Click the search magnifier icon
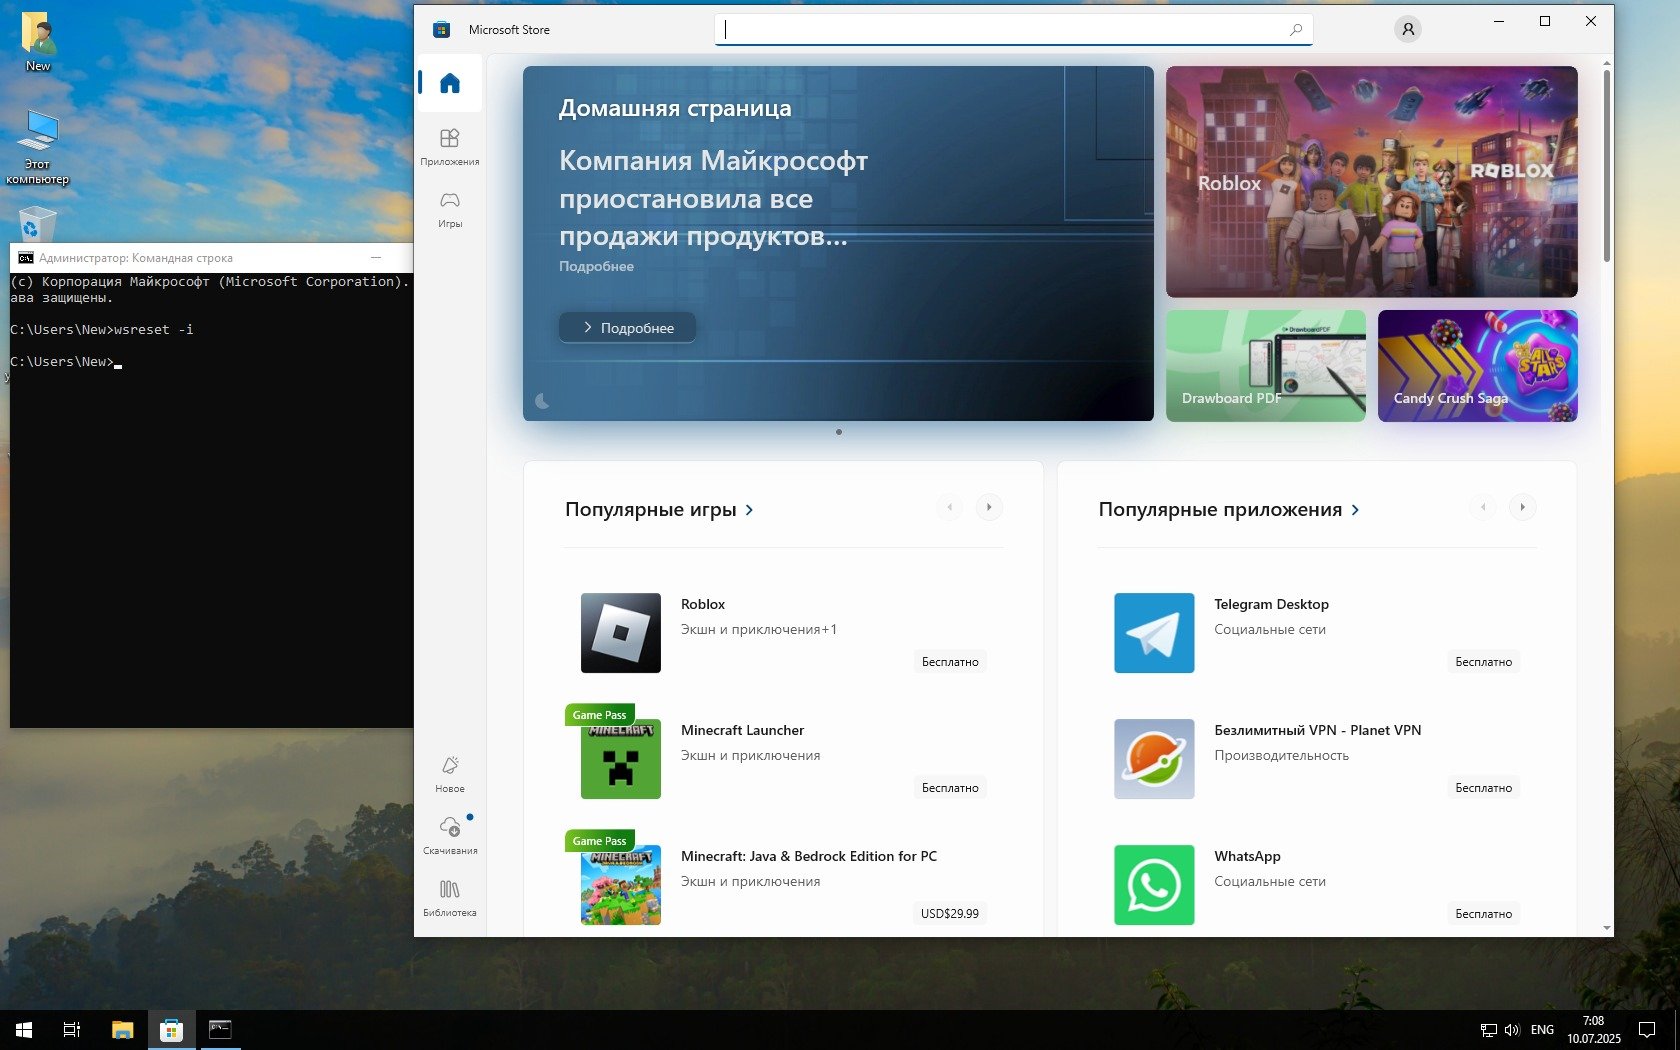The width and height of the screenshot is (1680, 1050). coord(1295,30)
